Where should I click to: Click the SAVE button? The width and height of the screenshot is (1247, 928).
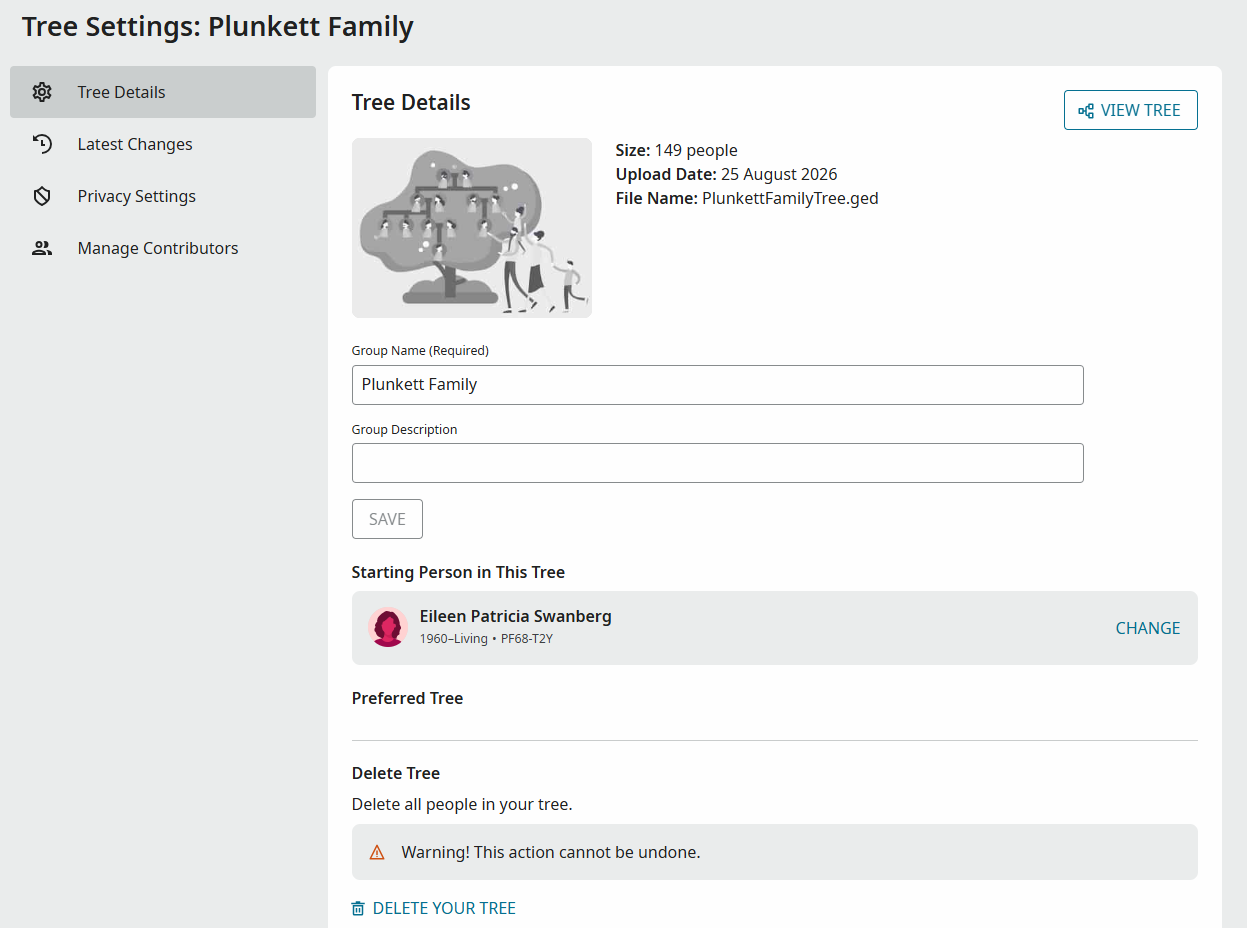[387, 519]
